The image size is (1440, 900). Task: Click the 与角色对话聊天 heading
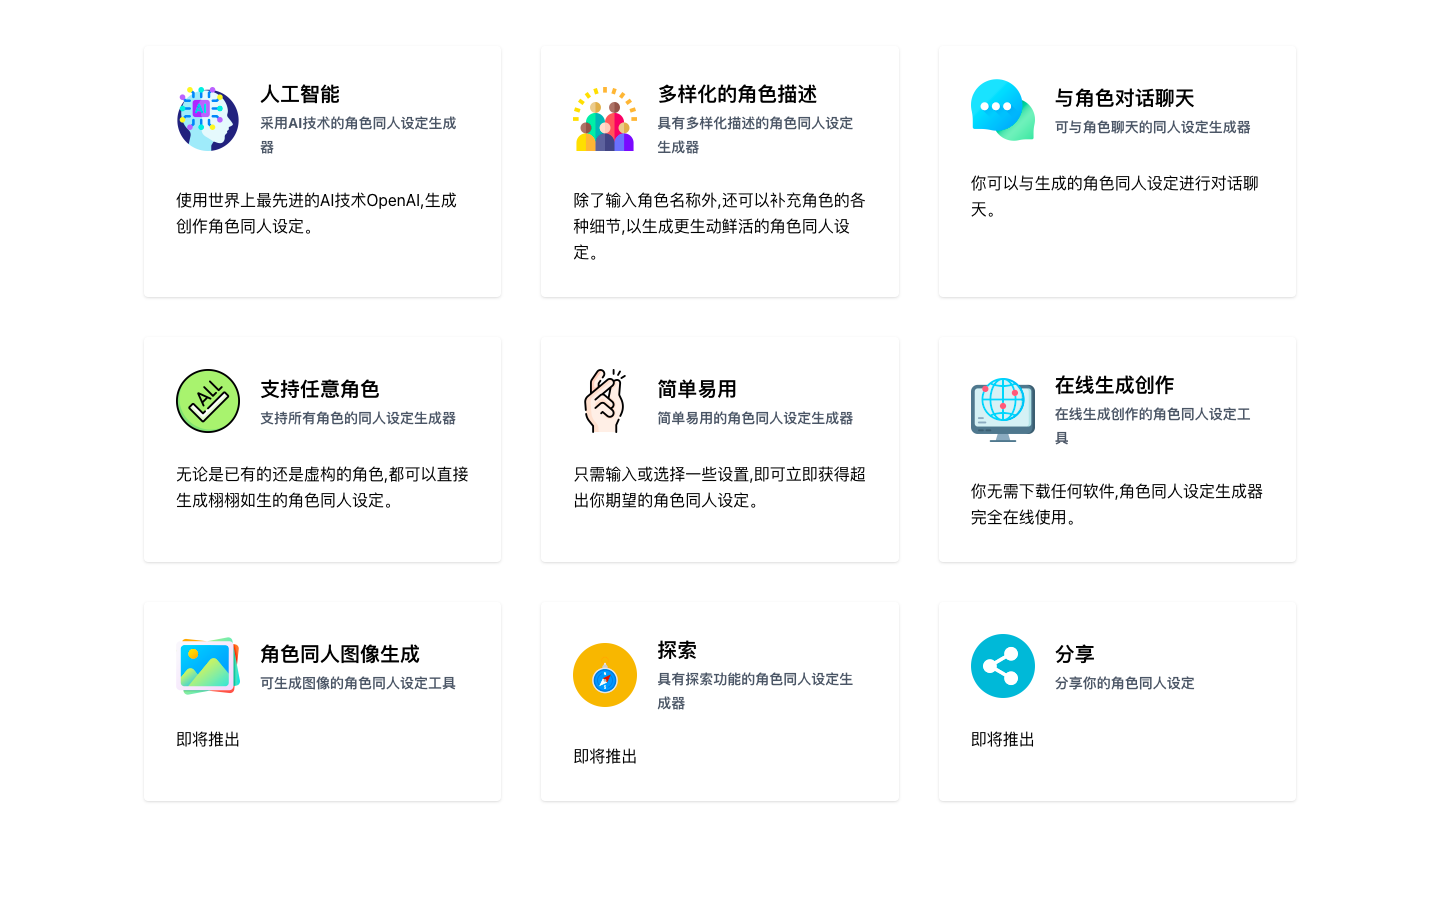1124,98
